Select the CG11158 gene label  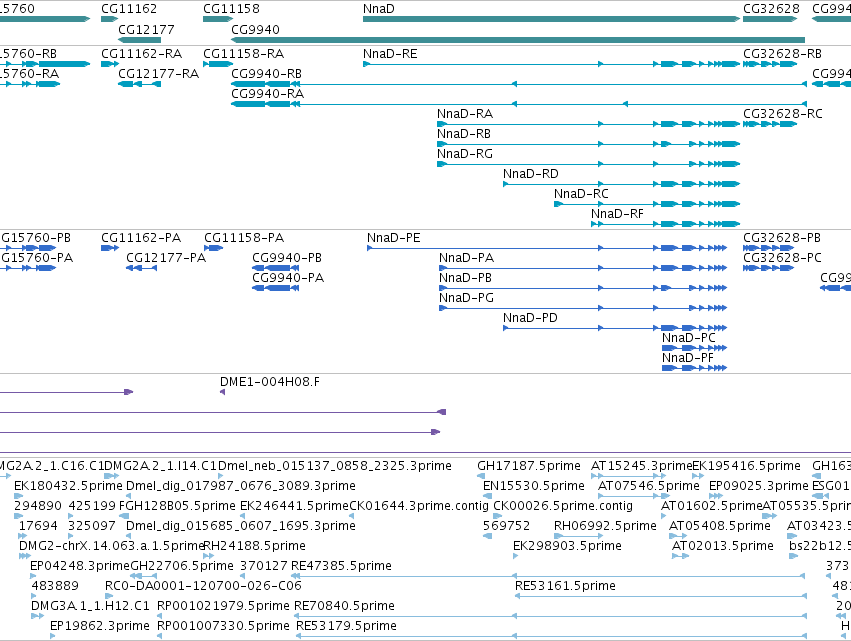(231, 9)
